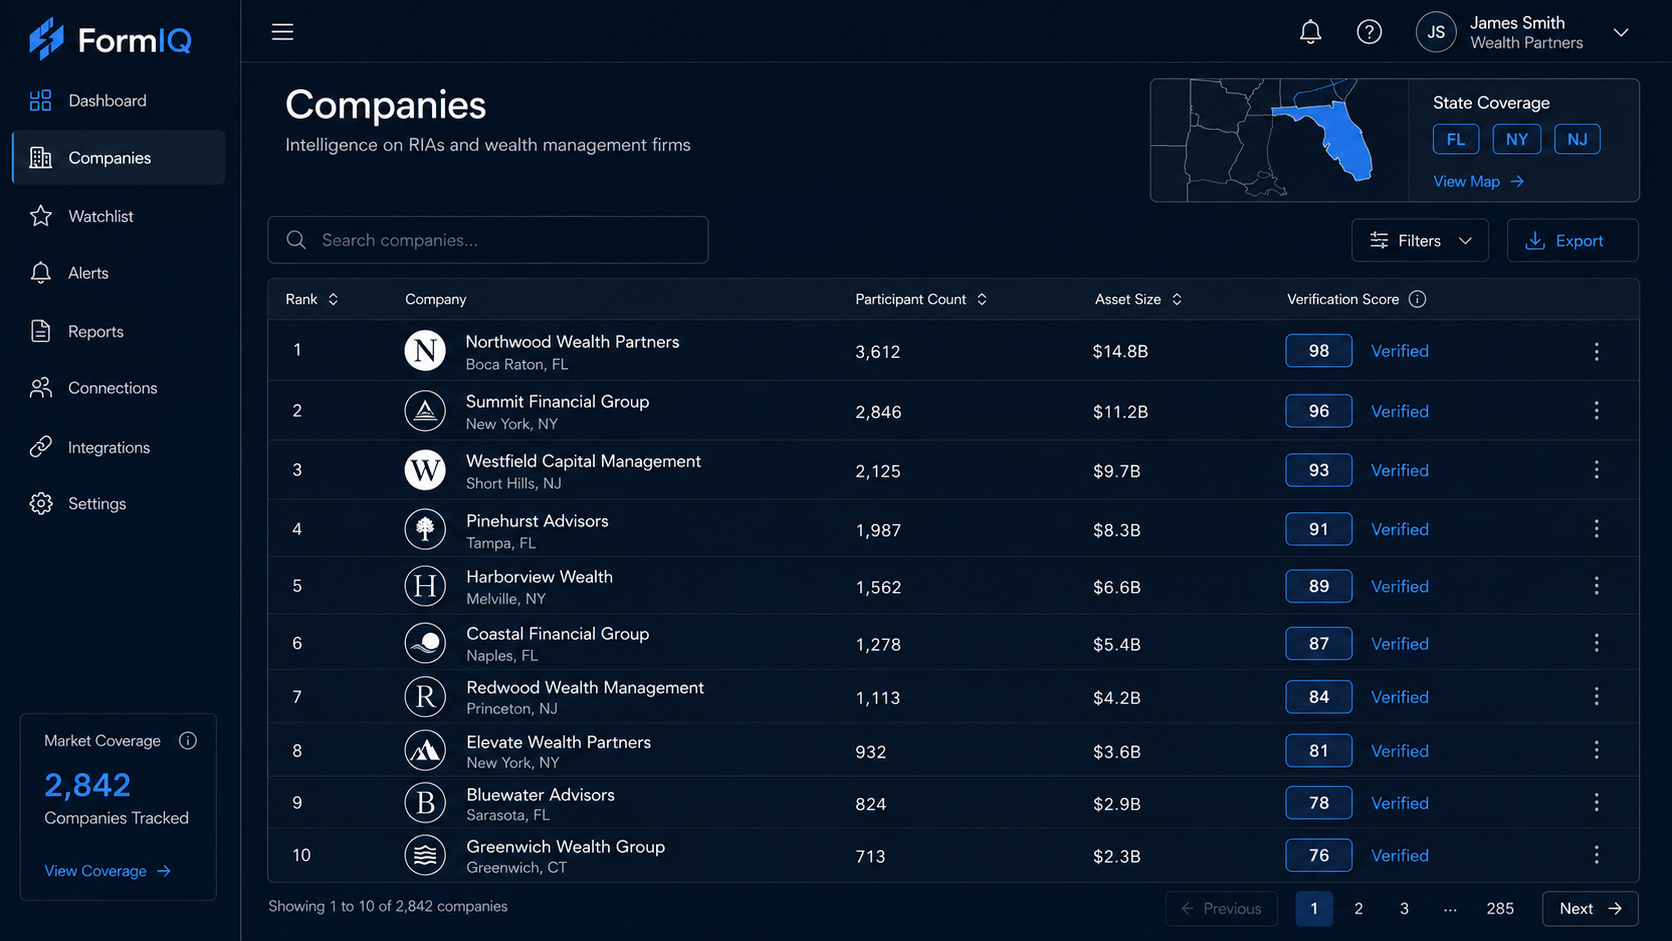Follow the View Map link
Image resolution: width=1672 pixels, height=941 pixels.
tap(1478, 181)
